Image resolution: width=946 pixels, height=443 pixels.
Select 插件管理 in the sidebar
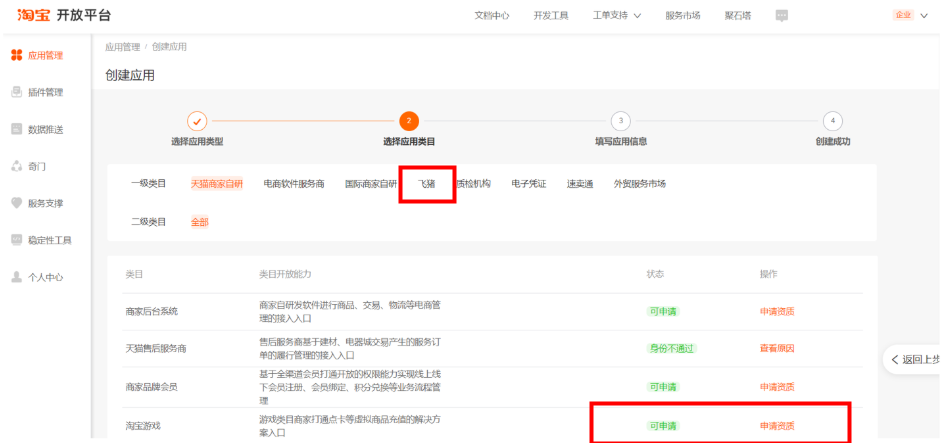coord(45,92)
